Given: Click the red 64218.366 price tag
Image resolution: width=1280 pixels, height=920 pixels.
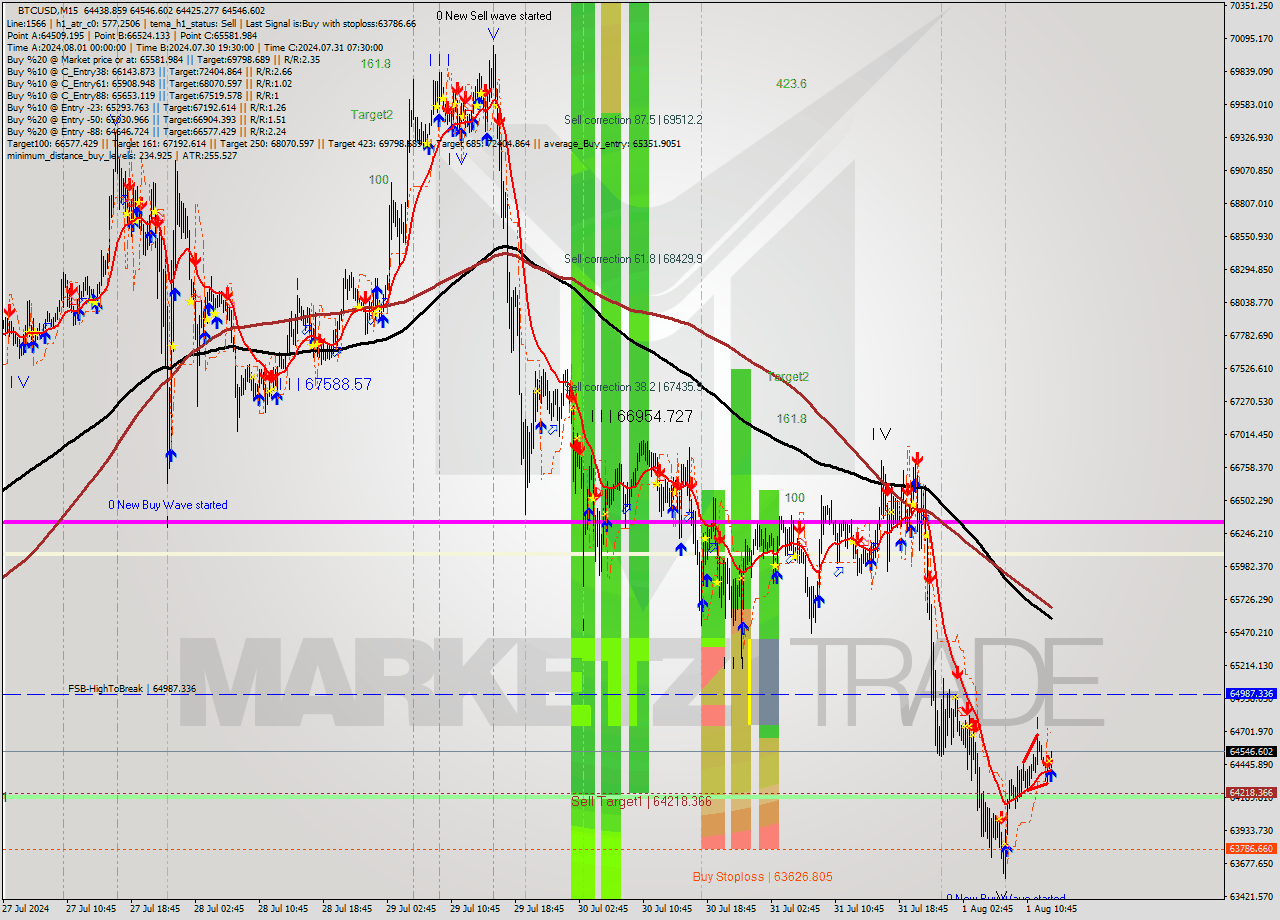Looking at the screenshot, I should point(1251,792).
